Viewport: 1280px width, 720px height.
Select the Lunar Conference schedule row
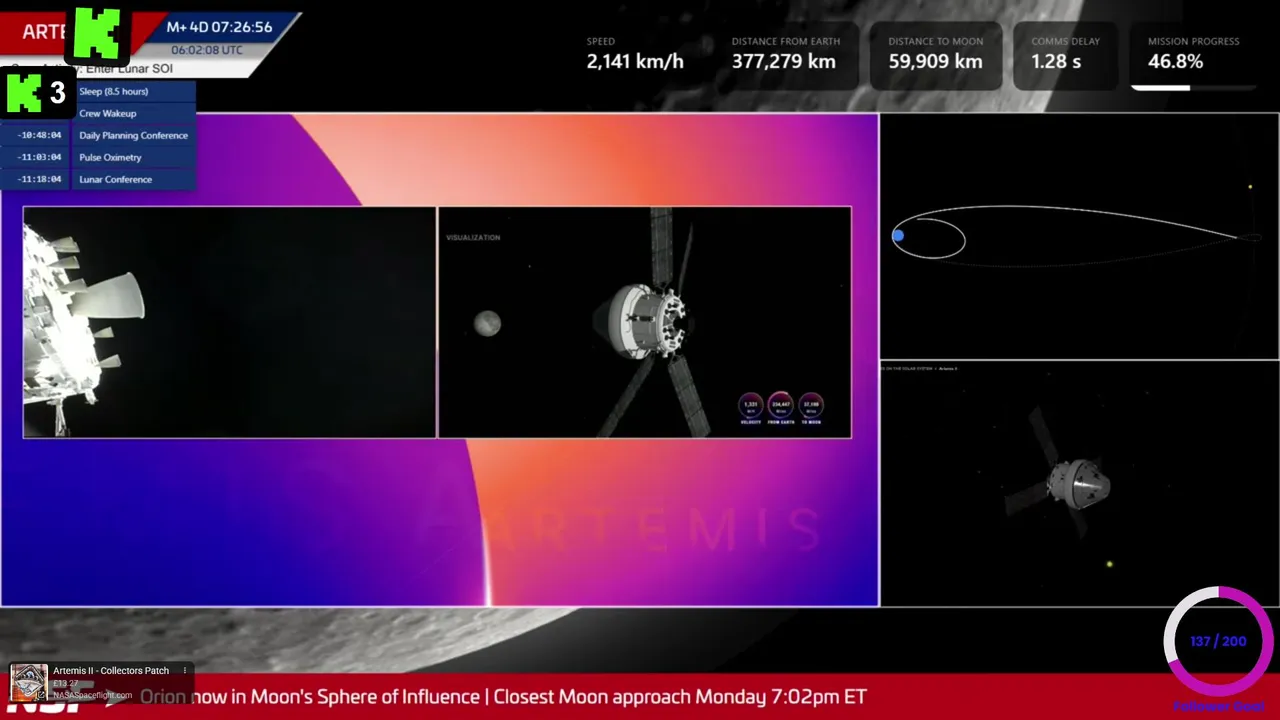pyautogui.click(x=136, y=179)
